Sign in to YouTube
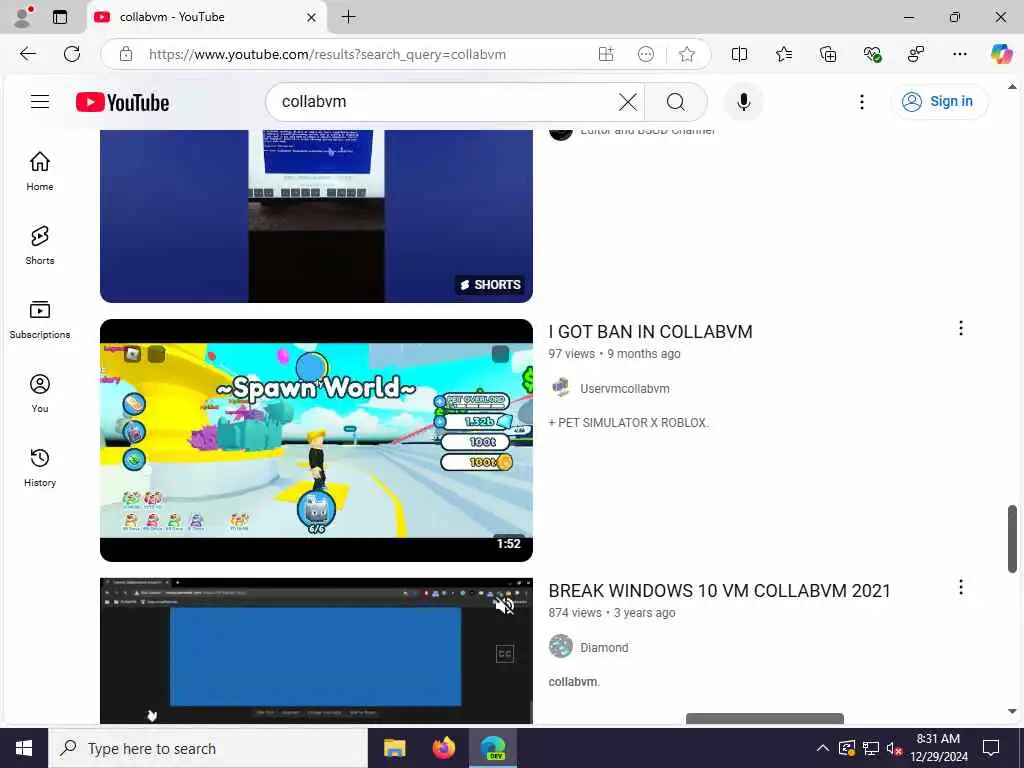The height and width of the screenshot is (768, 1024). 938,101
